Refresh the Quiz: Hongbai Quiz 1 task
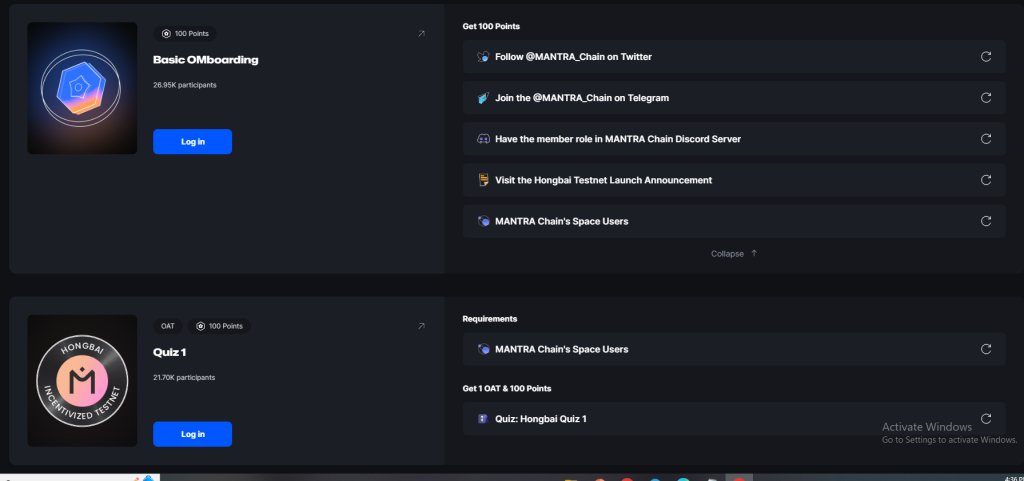Image resolution: width=1024 pixels, height=481 pixels. click(x=986, y=418)
